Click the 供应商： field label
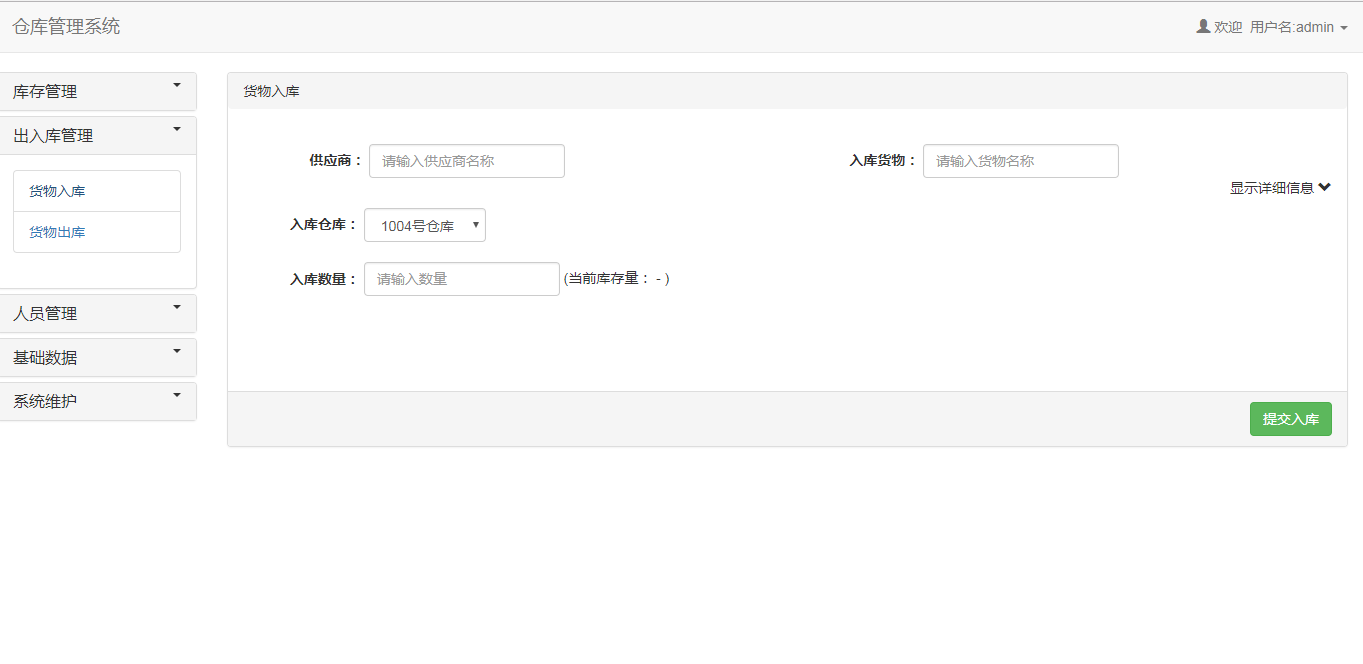Viewport: 1363px width, 664px height. pos(336,160)
